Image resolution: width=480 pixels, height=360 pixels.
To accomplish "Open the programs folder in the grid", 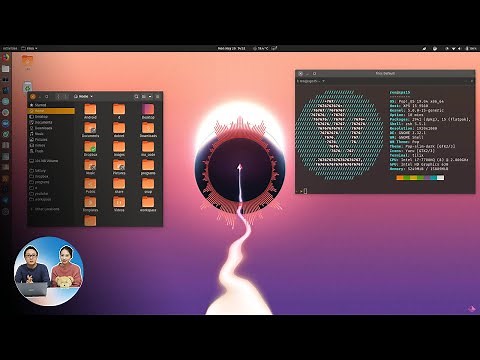I will point(148,167).
